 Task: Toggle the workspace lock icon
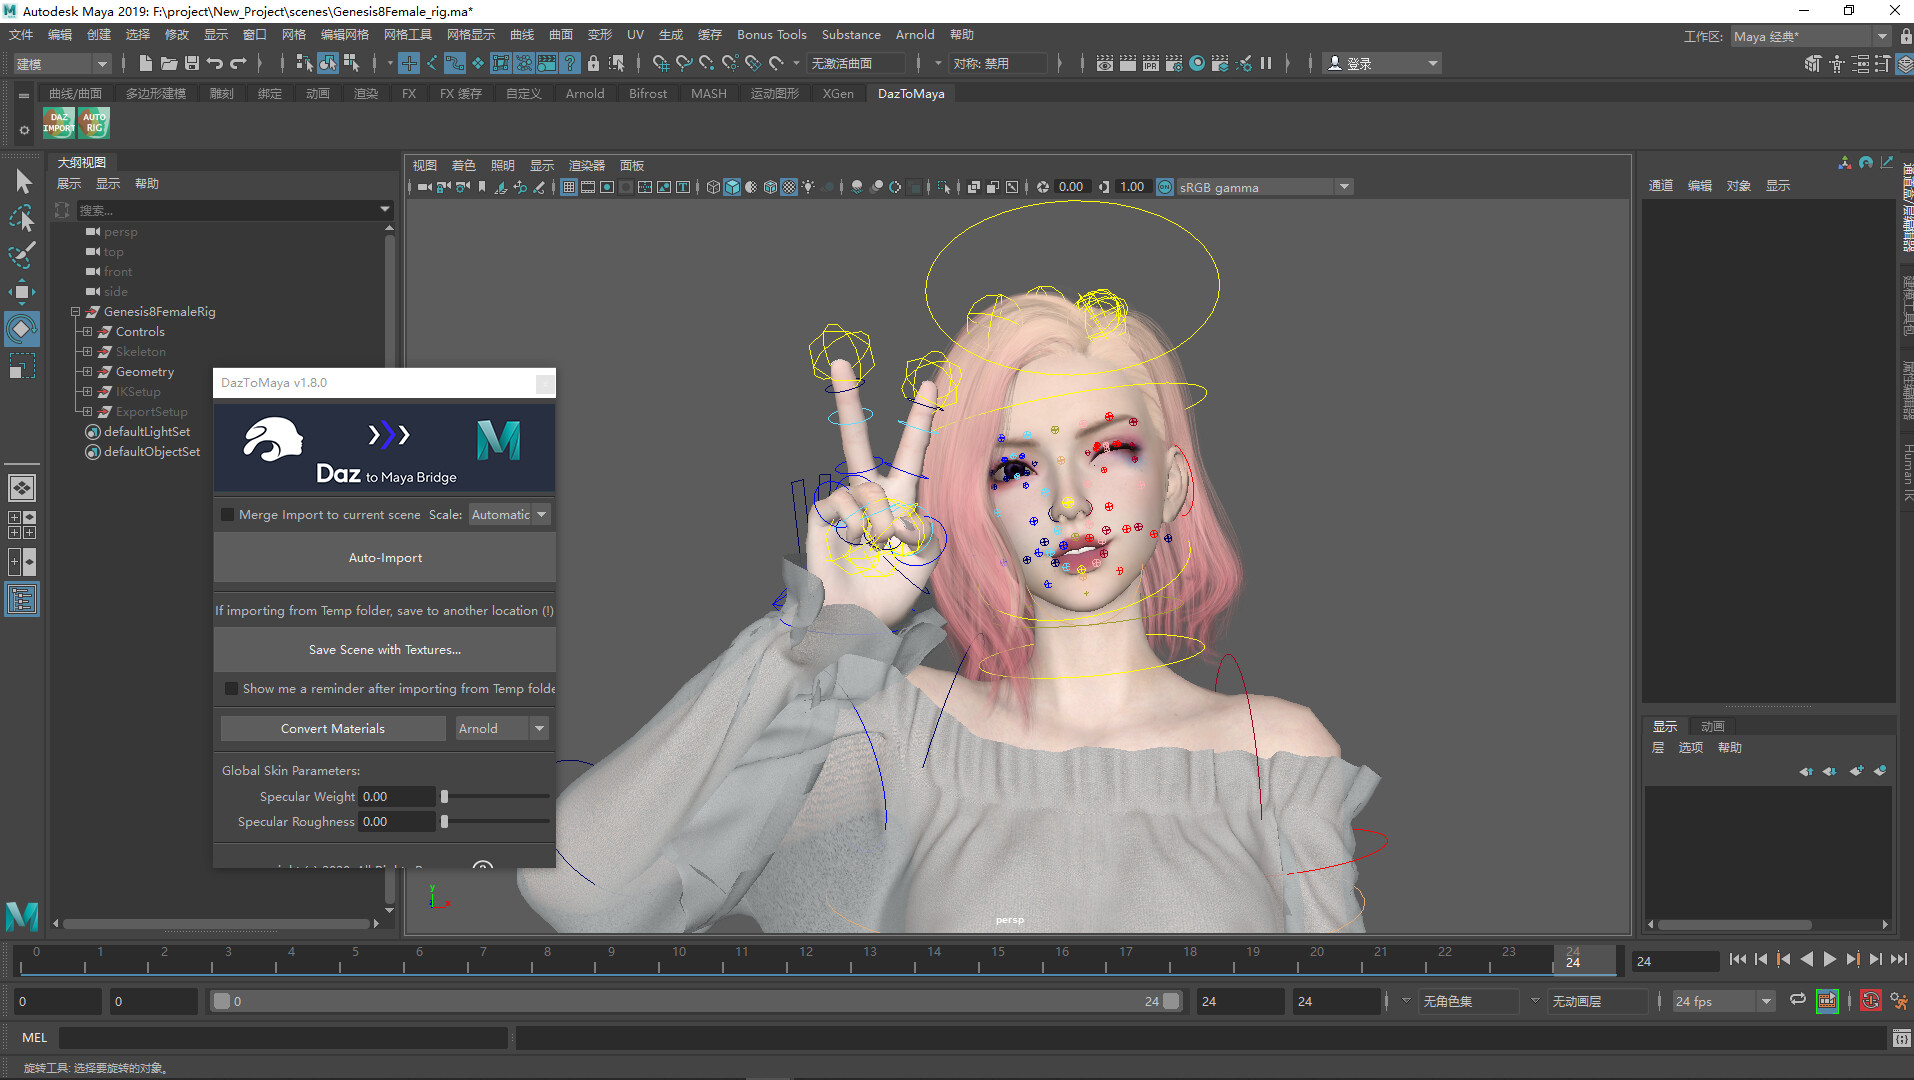pos(1906,36)
